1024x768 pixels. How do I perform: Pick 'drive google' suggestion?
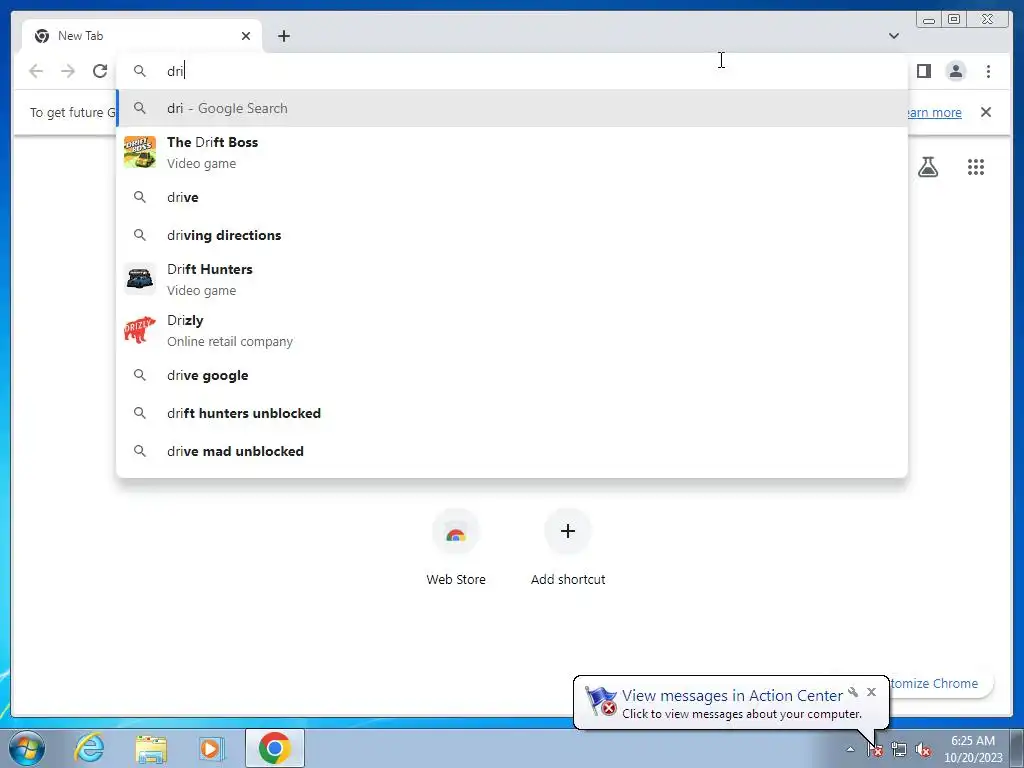(x=512, y=376)
